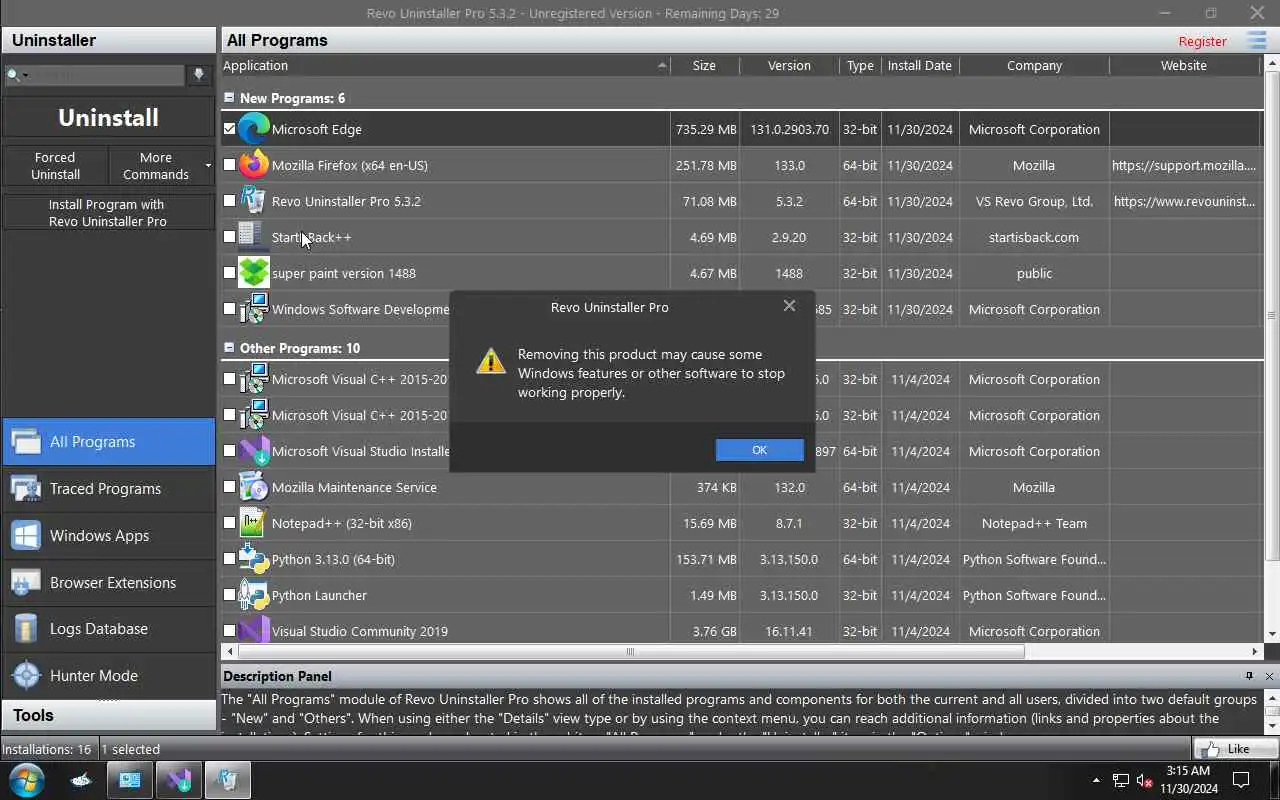Check the Revo Uninstaller Pro 5.3.2 checkbox

(229, 201)
